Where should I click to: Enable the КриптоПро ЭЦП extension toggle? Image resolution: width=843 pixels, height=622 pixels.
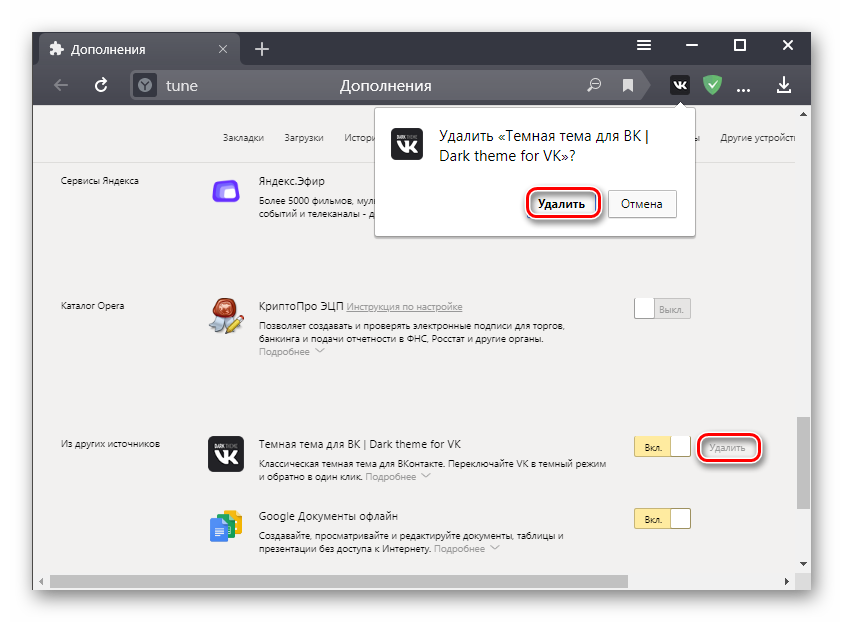coord(662,309)
